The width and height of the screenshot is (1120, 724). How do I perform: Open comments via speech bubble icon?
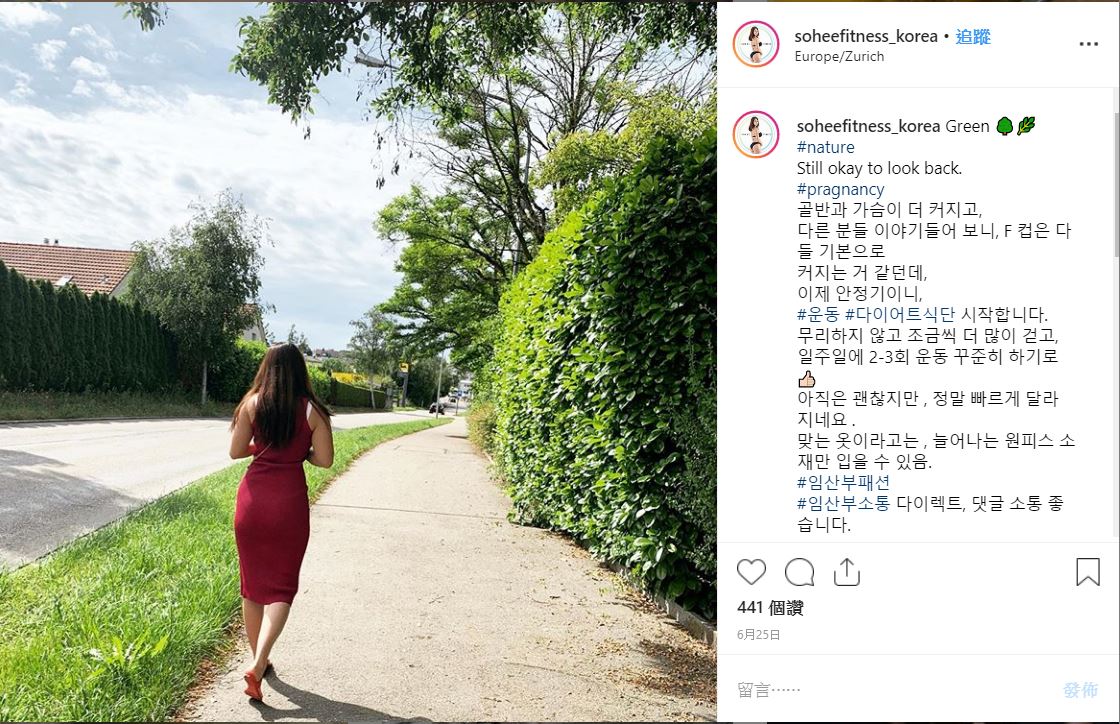pyautogui.click(x=799, y=572)
